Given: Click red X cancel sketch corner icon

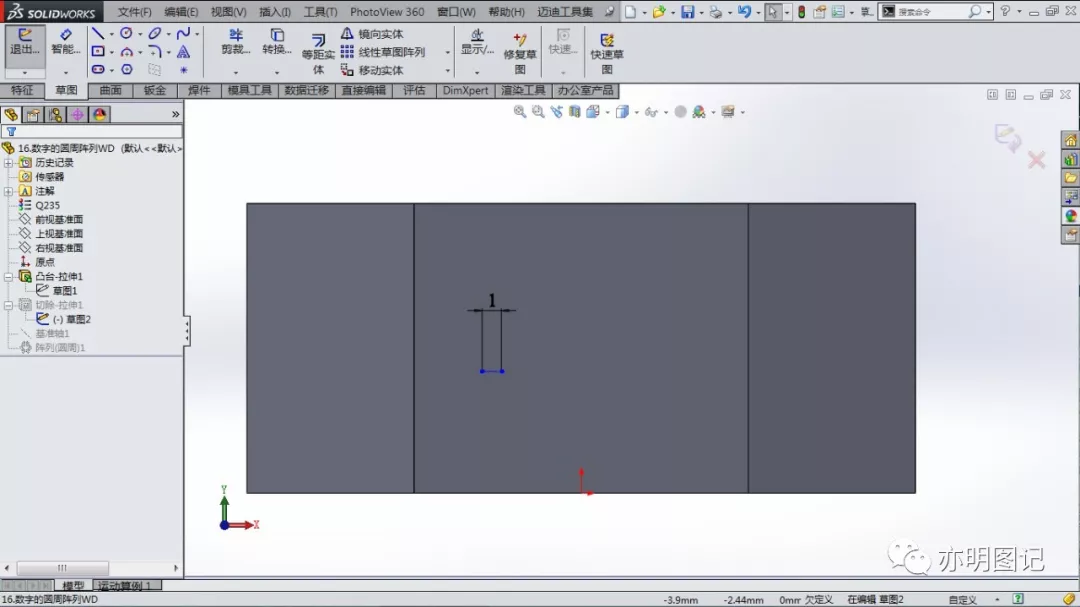Looking at the screenshot, I should tap(1036, 161).
